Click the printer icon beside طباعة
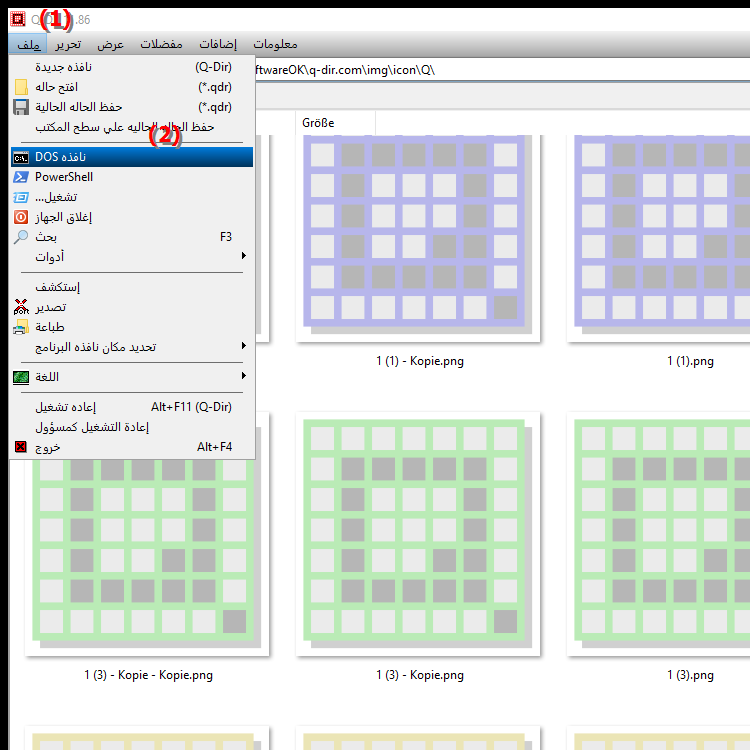Screen dimensions: 750x750 [x=21, y=327]
